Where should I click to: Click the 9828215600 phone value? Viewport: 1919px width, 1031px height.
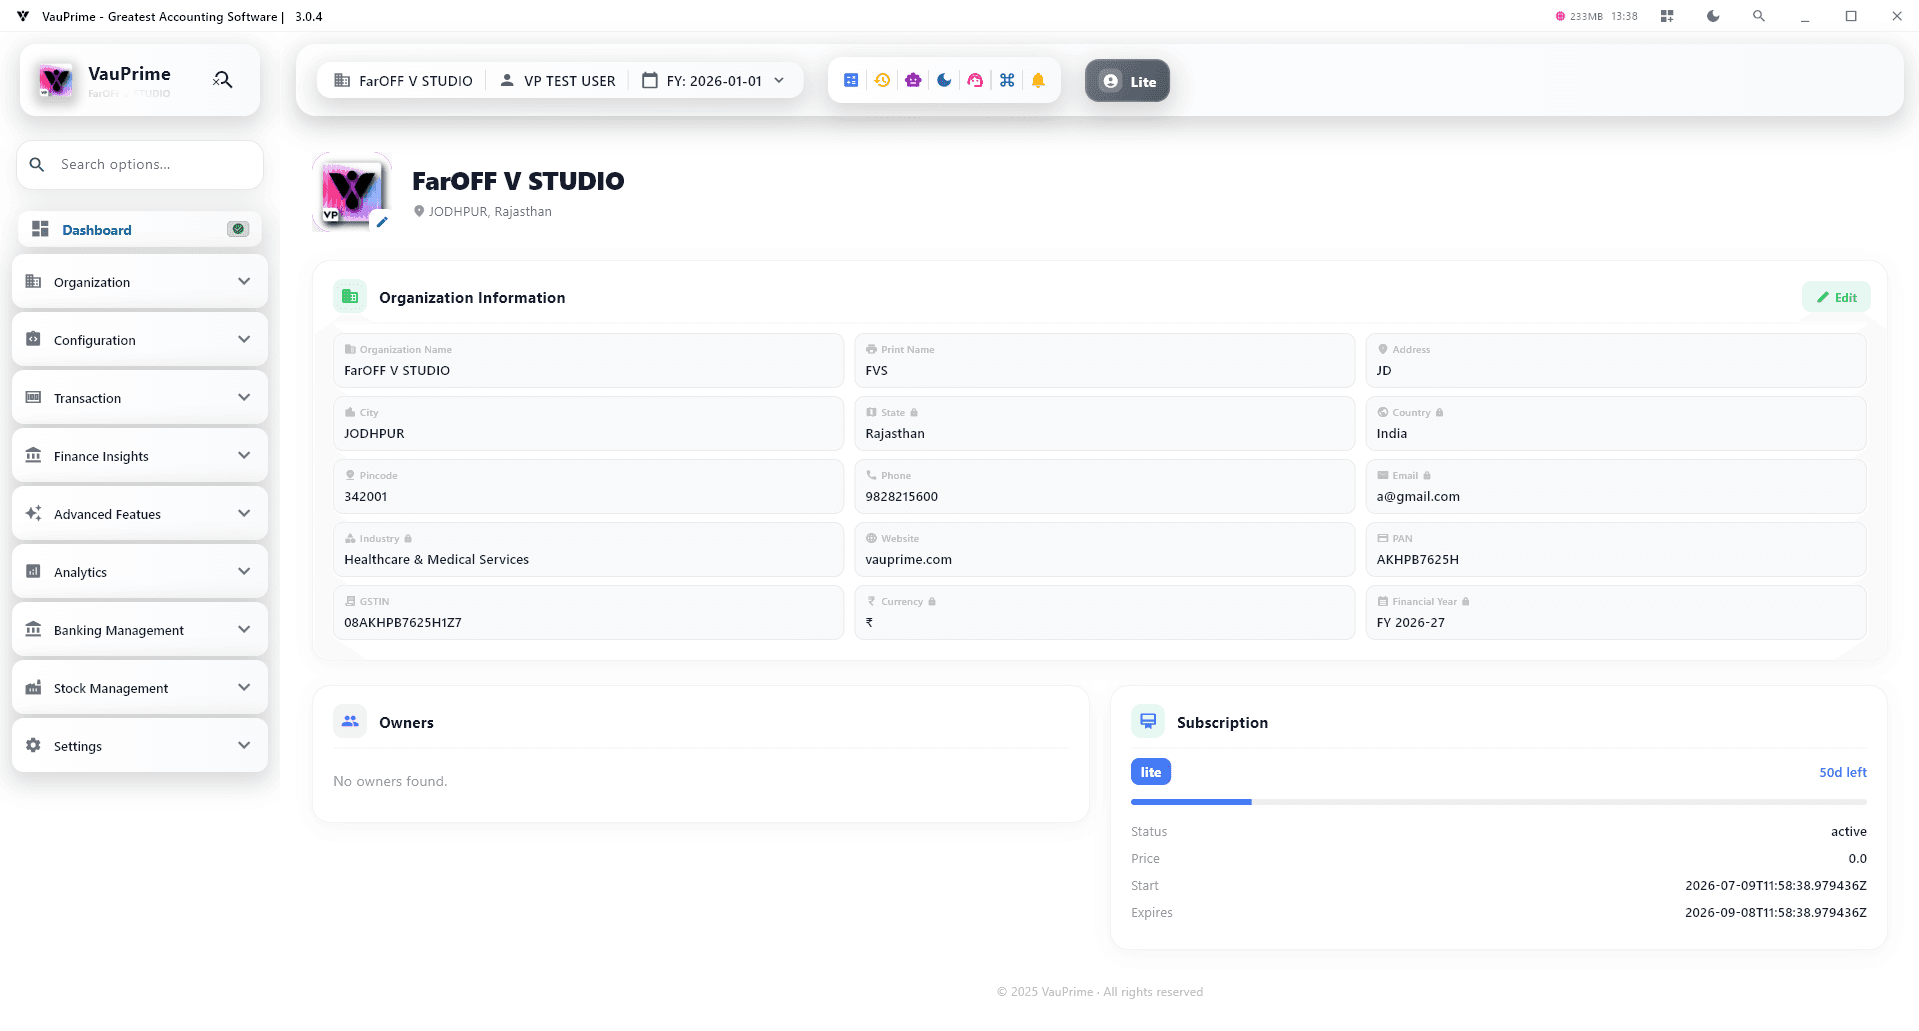tap(901, 496)
